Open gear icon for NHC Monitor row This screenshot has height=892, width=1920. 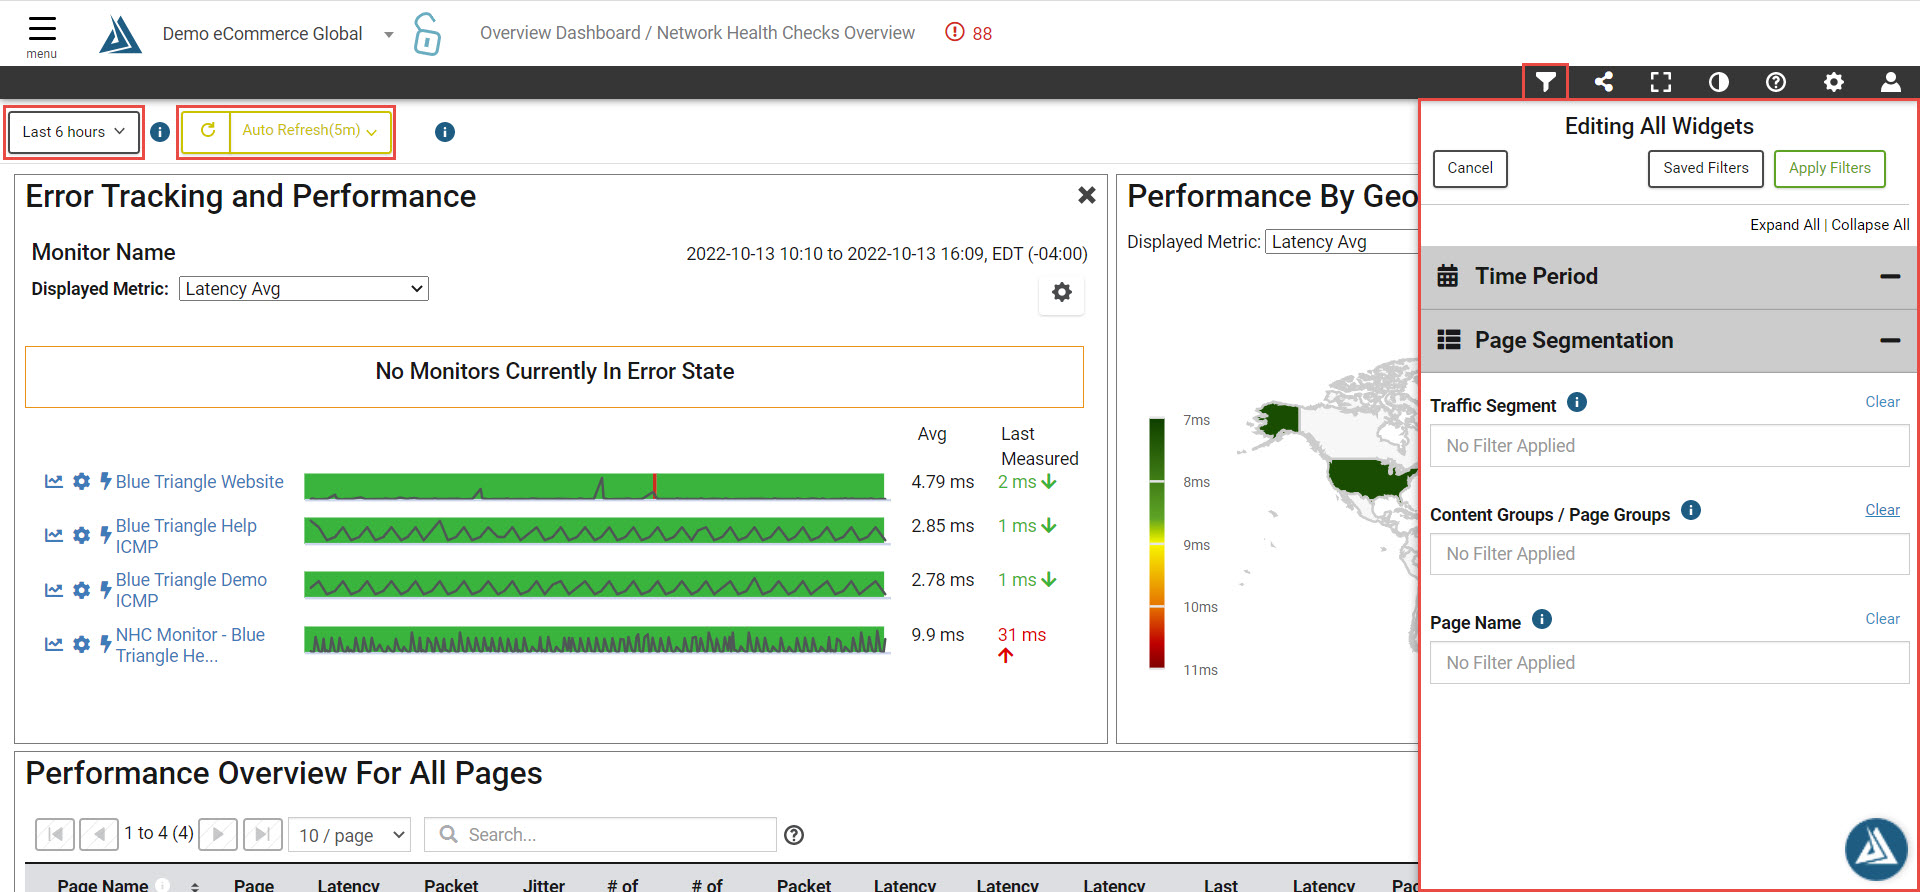coord(82,644)
